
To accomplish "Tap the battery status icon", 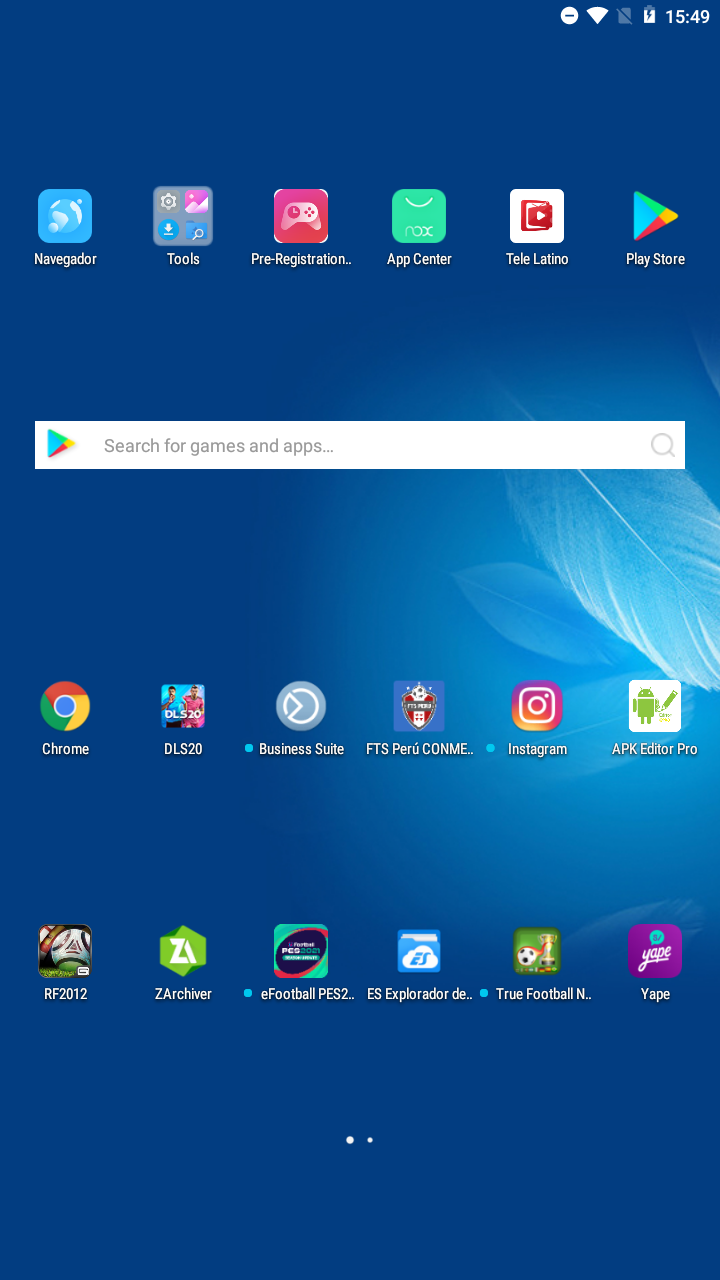I will [650, 16].
